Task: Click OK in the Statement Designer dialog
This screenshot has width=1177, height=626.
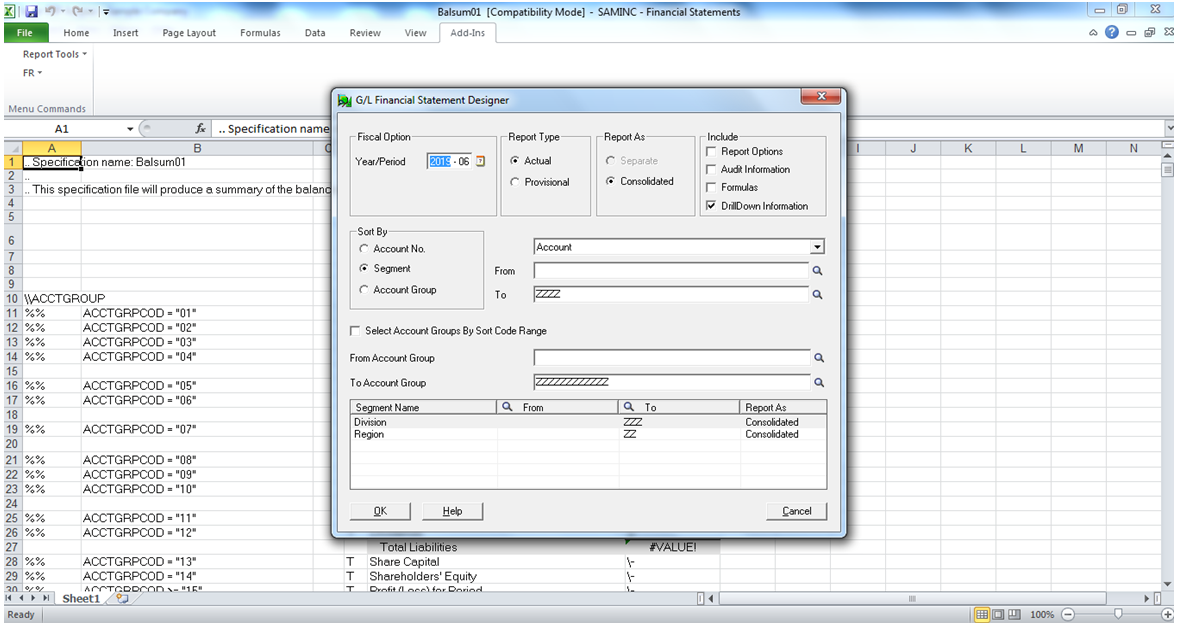Action: 381,511
